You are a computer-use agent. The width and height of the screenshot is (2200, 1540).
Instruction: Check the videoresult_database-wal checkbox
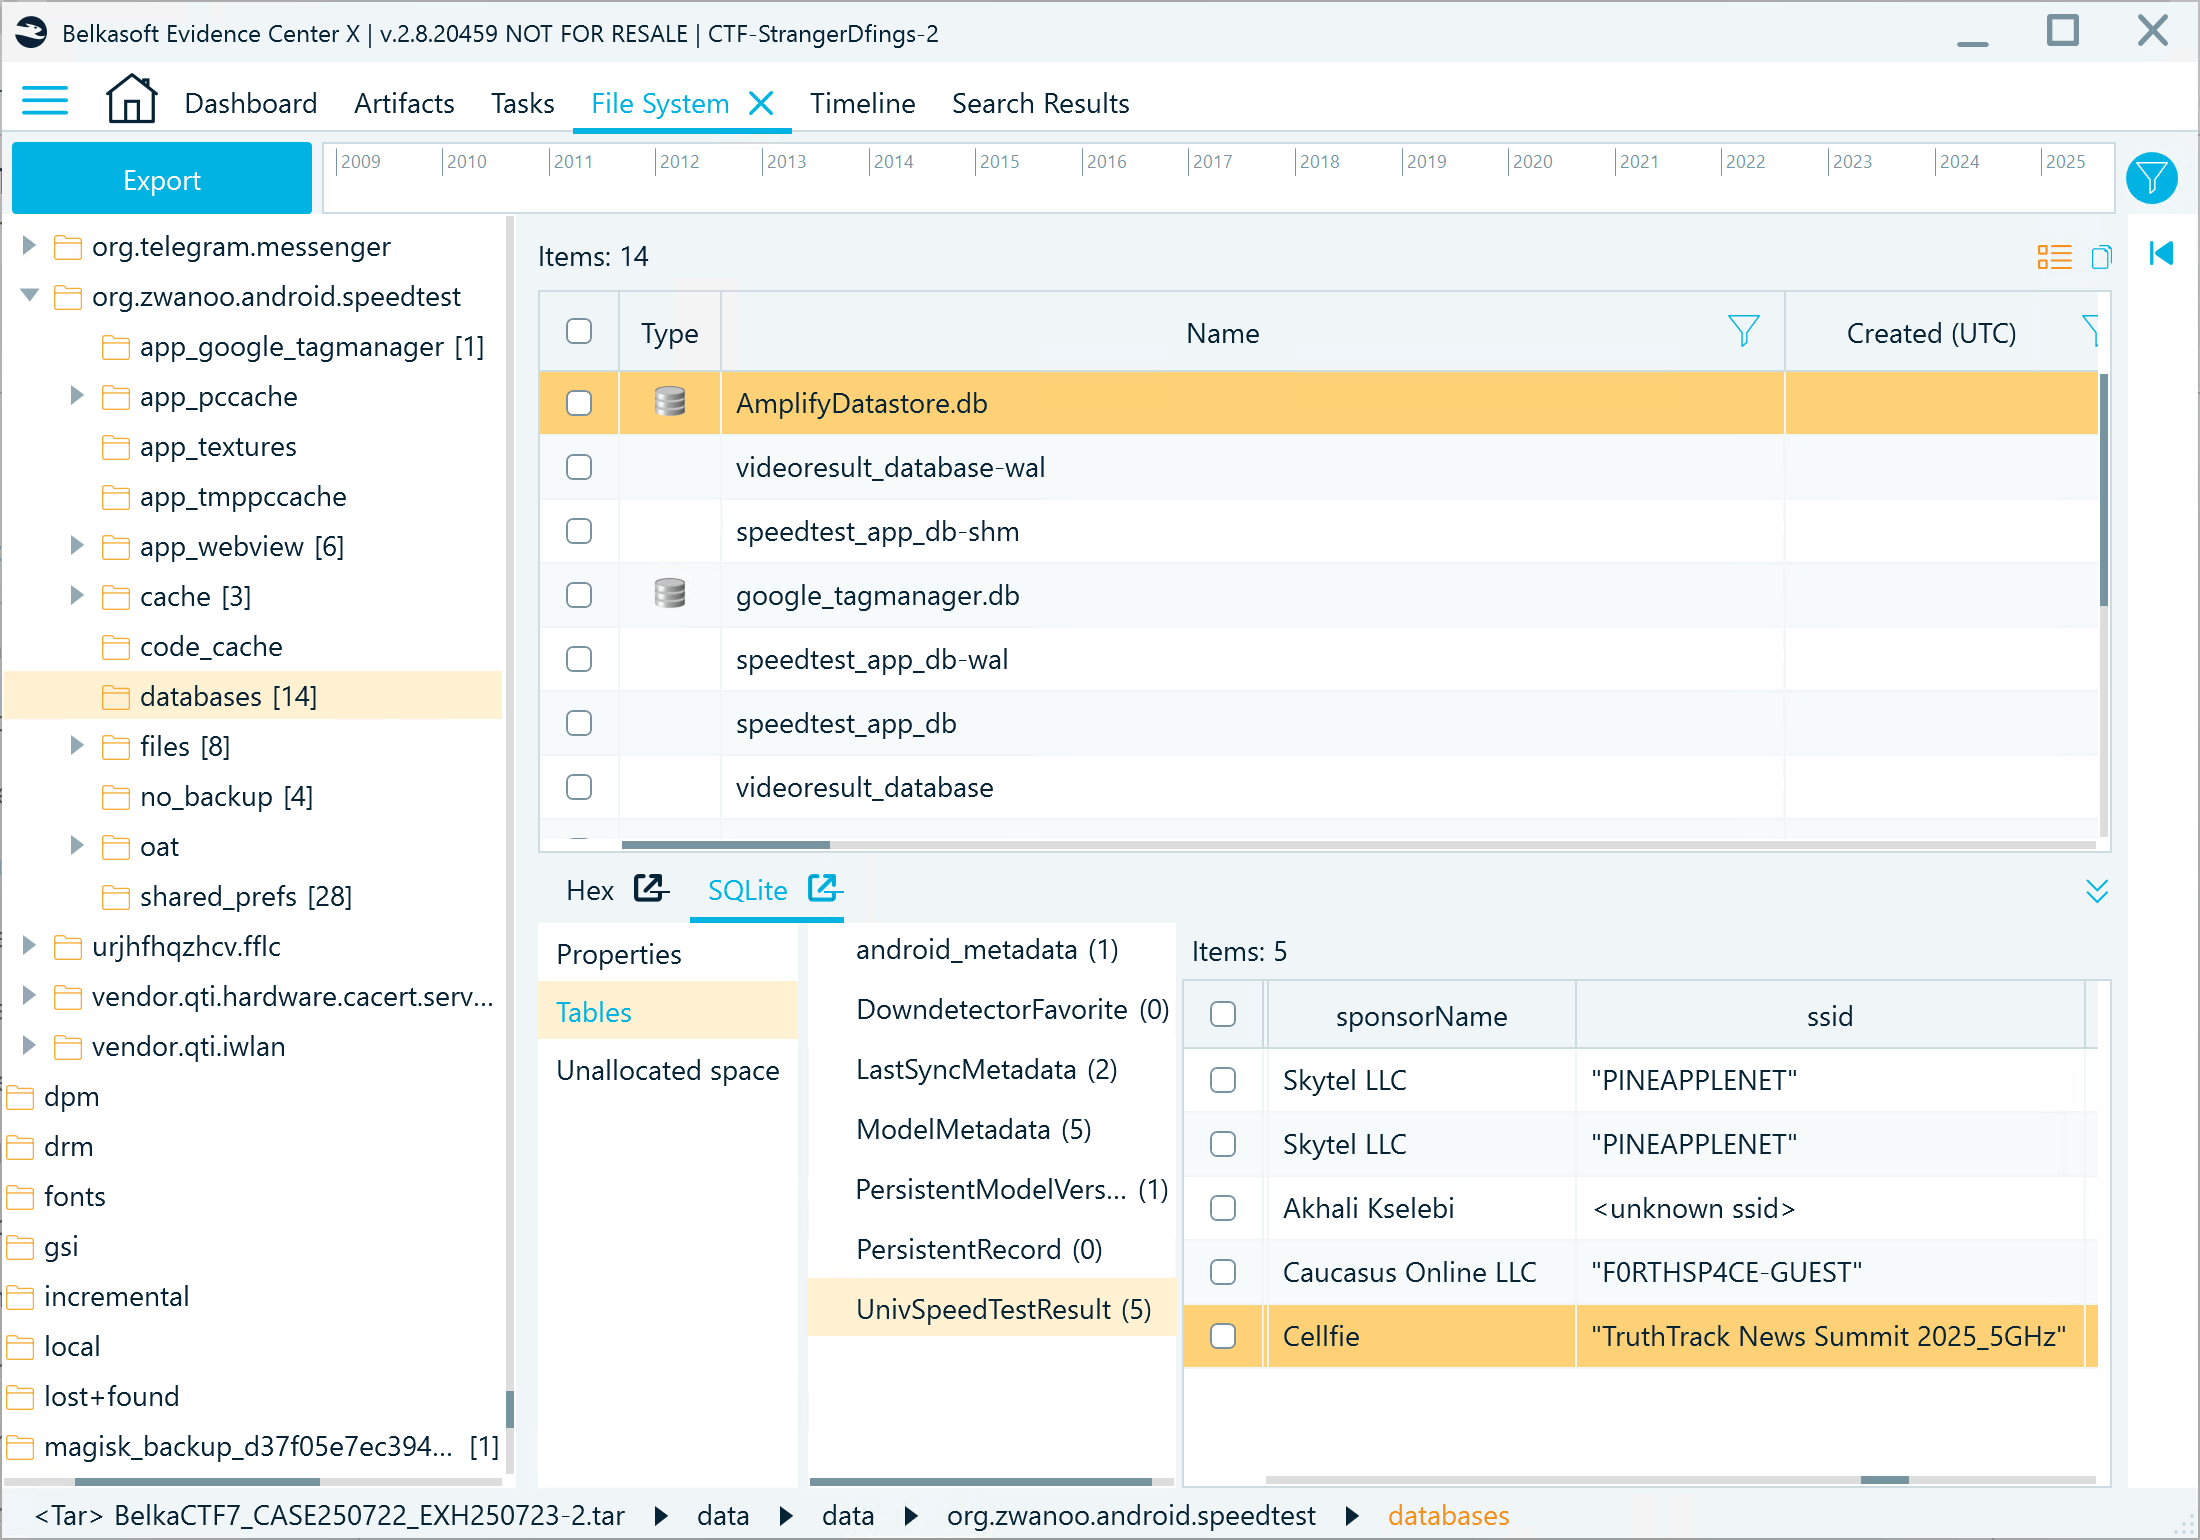[579, 467]
